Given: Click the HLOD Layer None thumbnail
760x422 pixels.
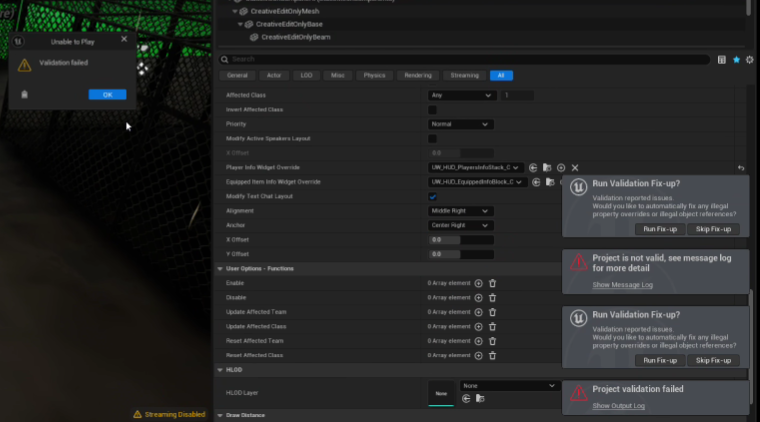Looking at the screenshot, I should 441,393.
